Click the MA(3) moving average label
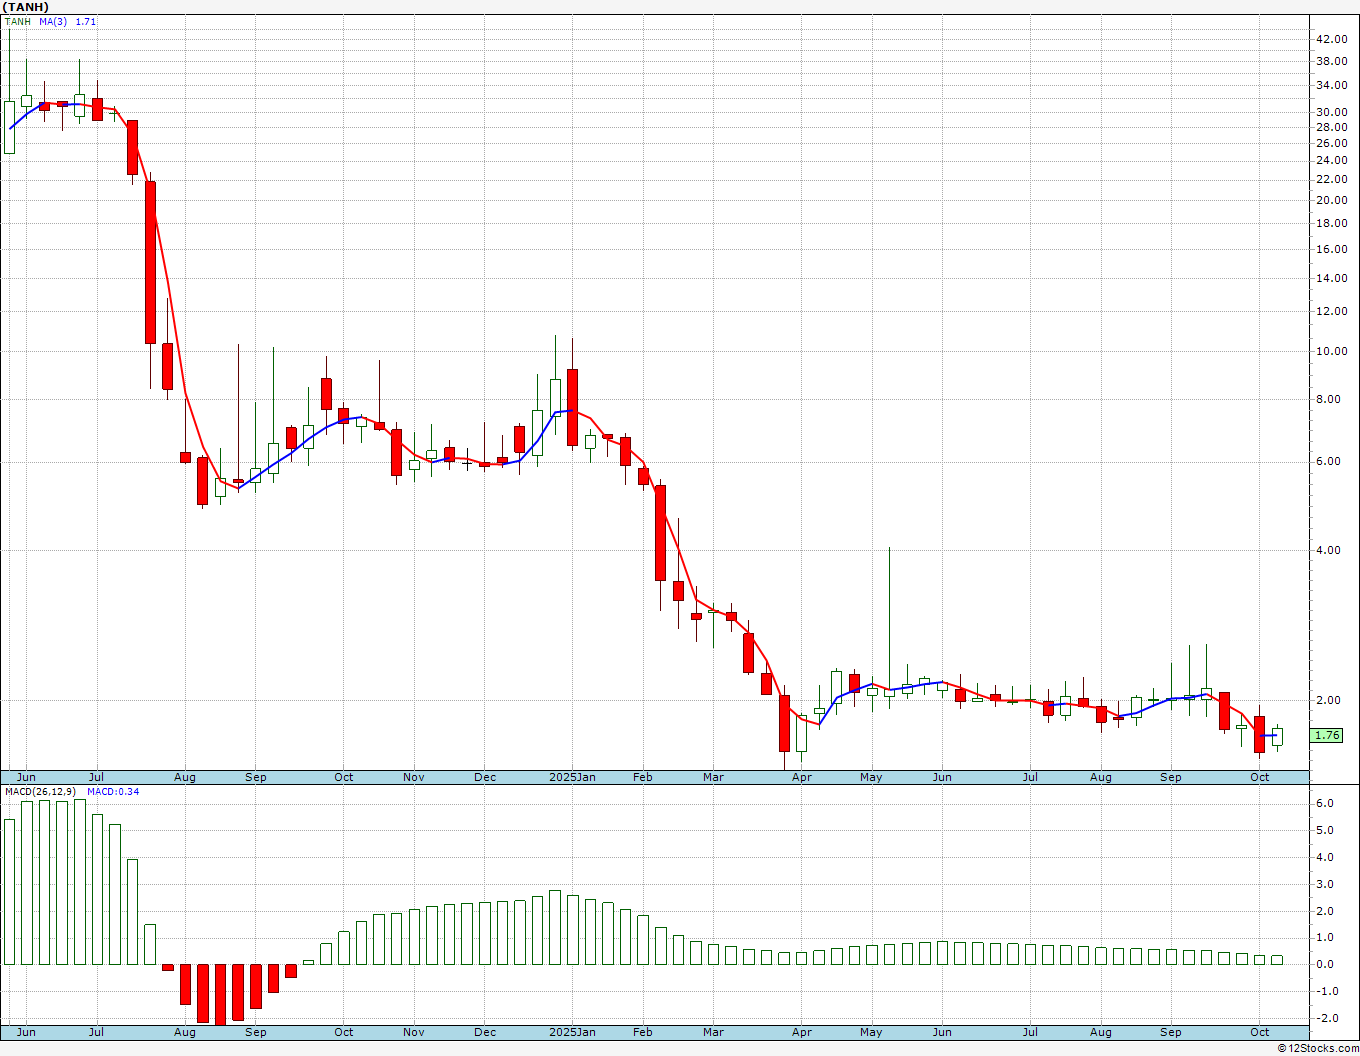Screen dimensions: 1360x1056 tap(54, 21)
